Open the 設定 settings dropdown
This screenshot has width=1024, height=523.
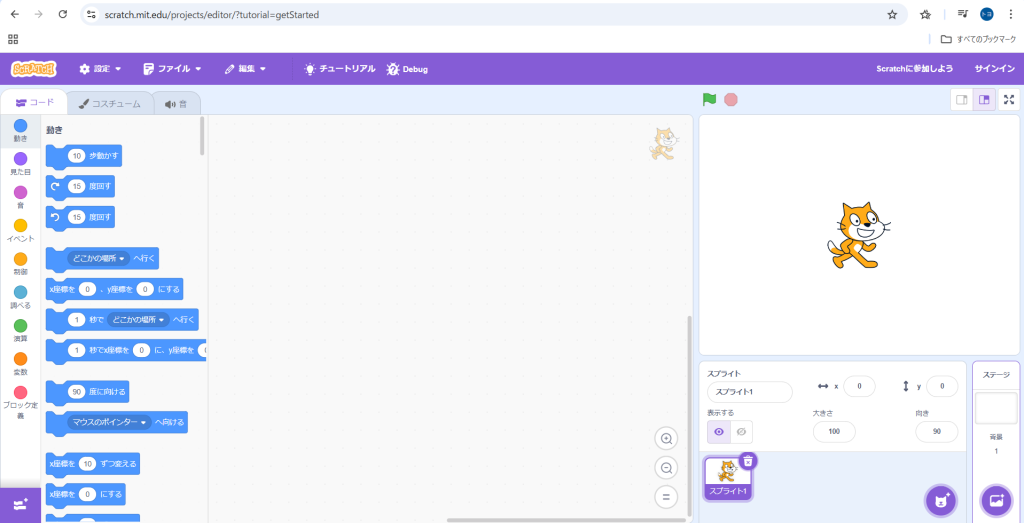click(100, 69)
